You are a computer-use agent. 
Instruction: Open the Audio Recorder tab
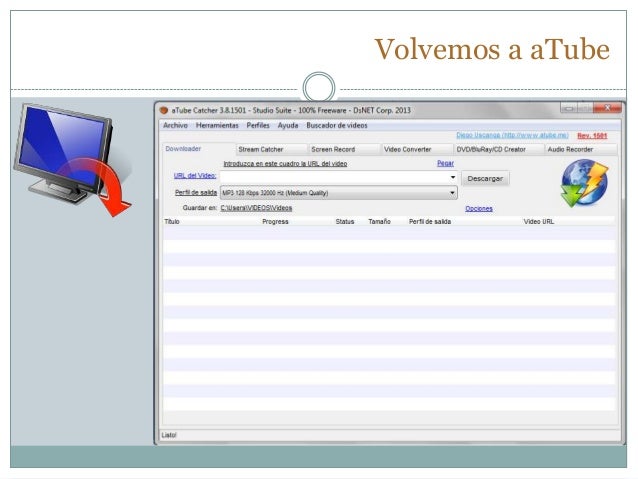pyautogui.click(x=581, y=149)
